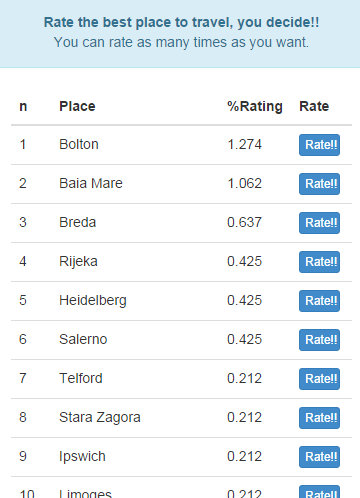The image size is (360, 498).
Task: Select the Heidelberg place name
Action: click(x=93, y=301)
